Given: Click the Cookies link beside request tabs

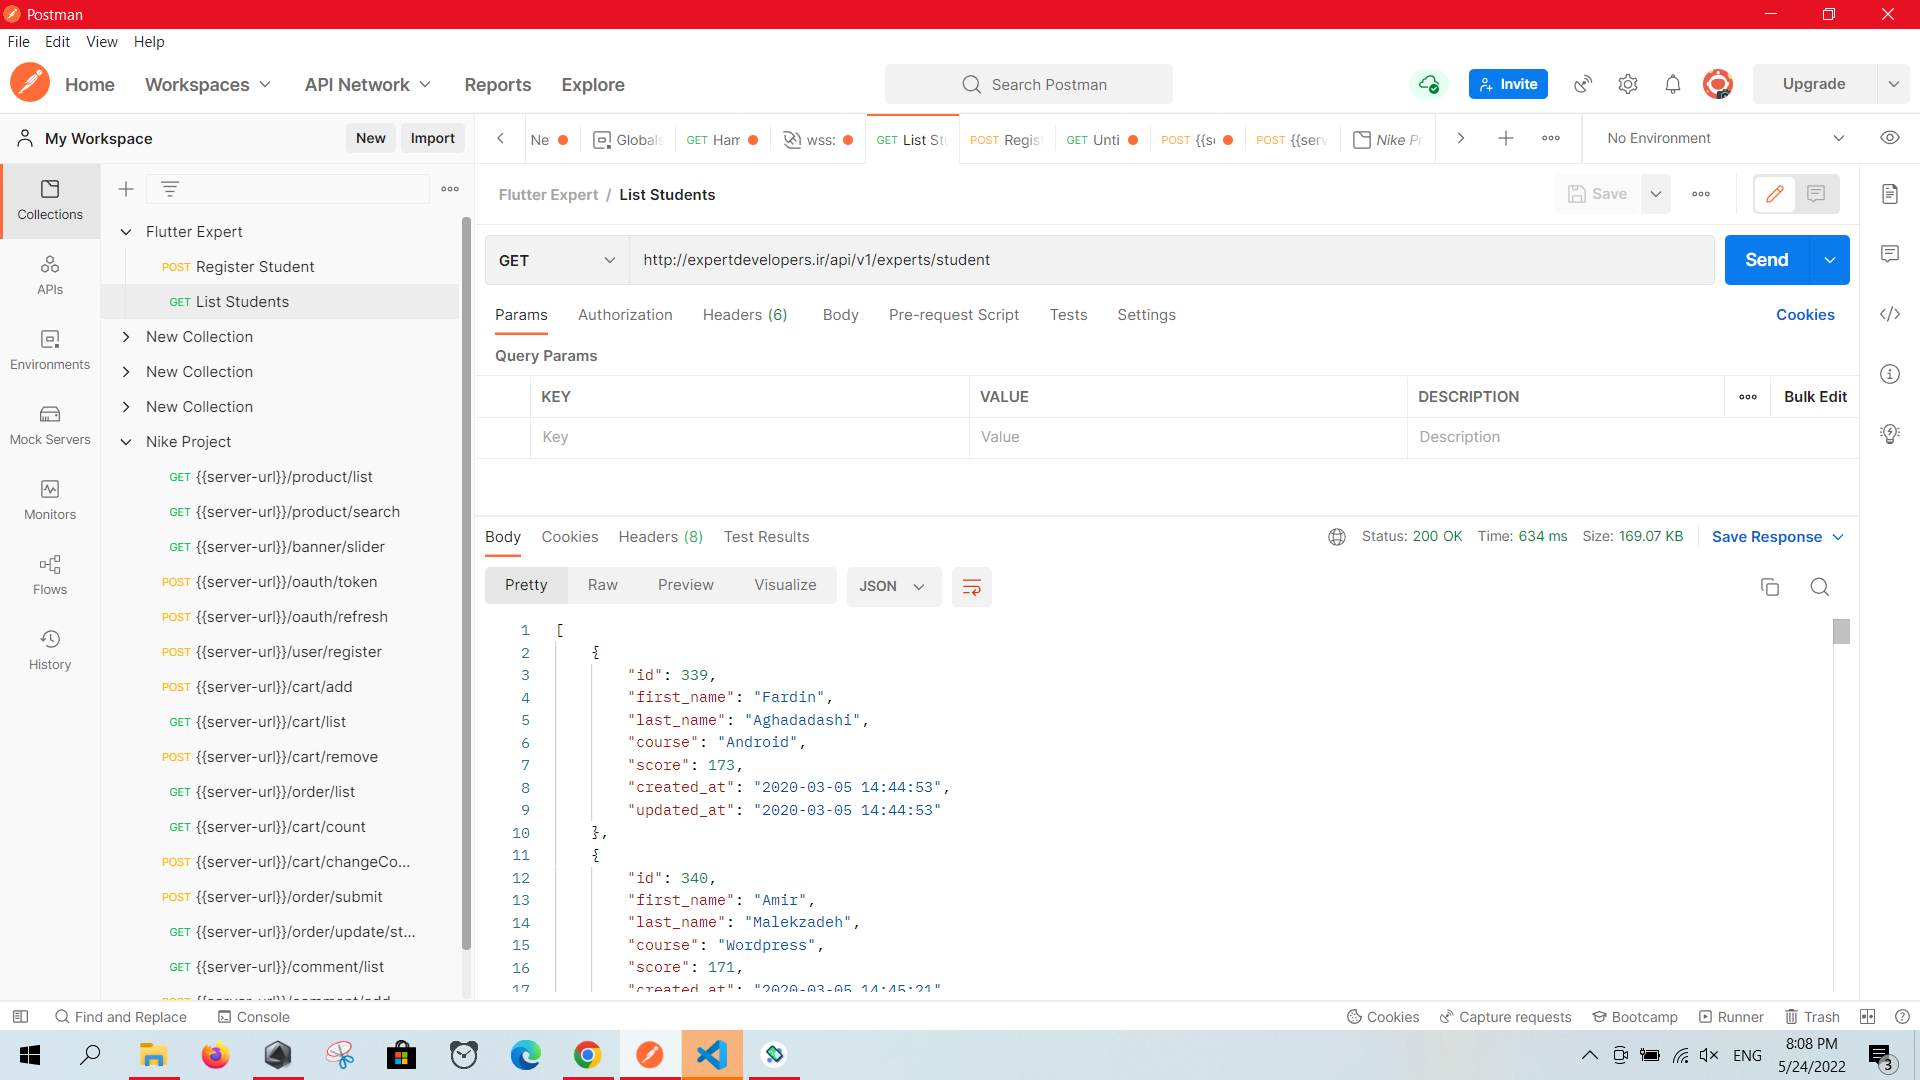Looking at the screenshot, I should click(x=1805, y=315).
